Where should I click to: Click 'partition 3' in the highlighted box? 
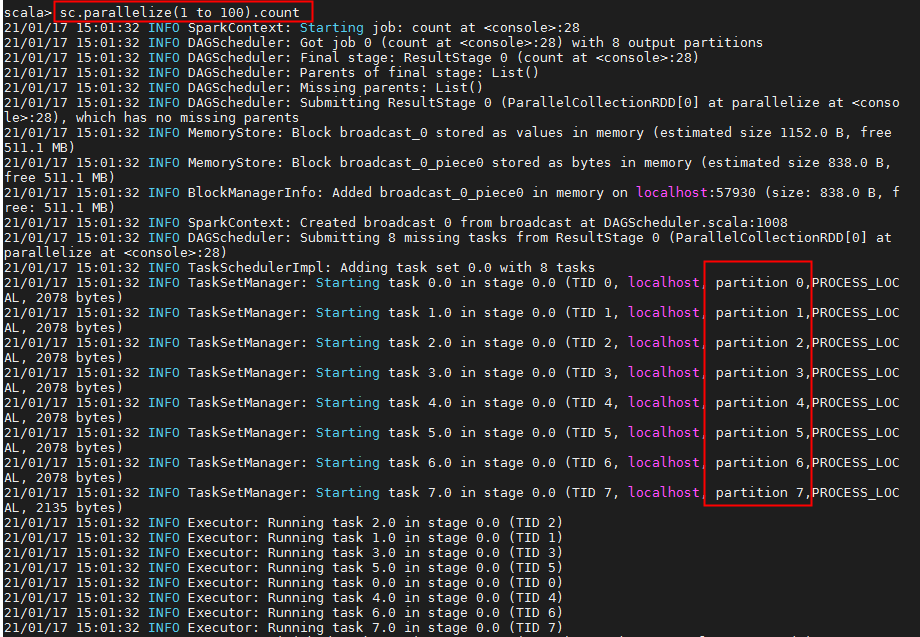point(759,372)
